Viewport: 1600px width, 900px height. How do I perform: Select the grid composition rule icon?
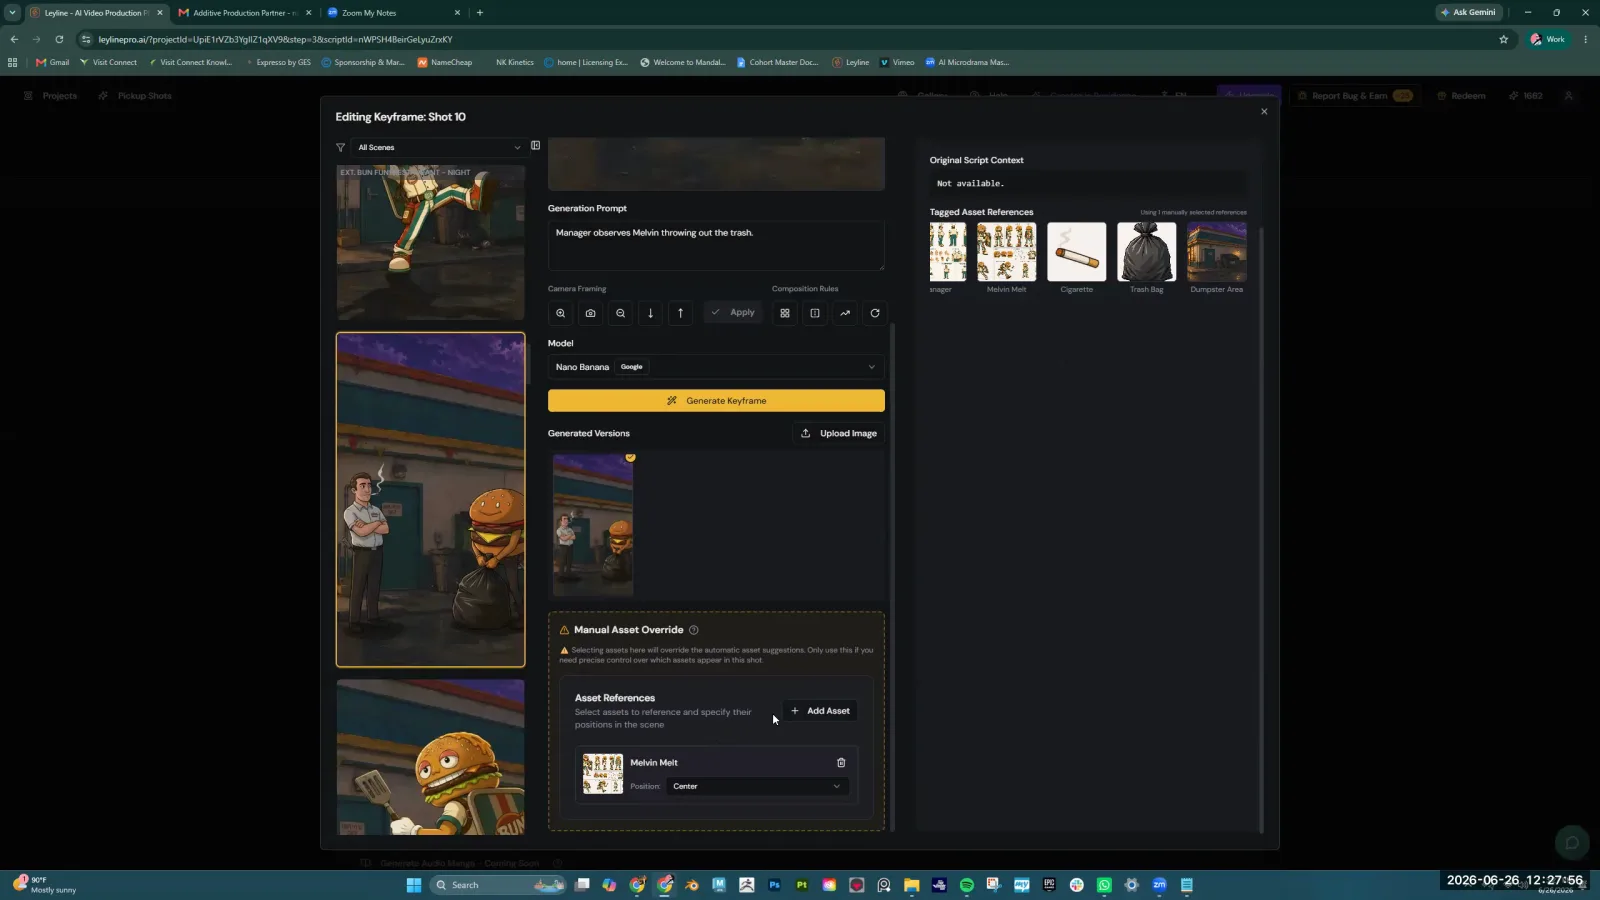pyautogui.click(x=785, y=313)
